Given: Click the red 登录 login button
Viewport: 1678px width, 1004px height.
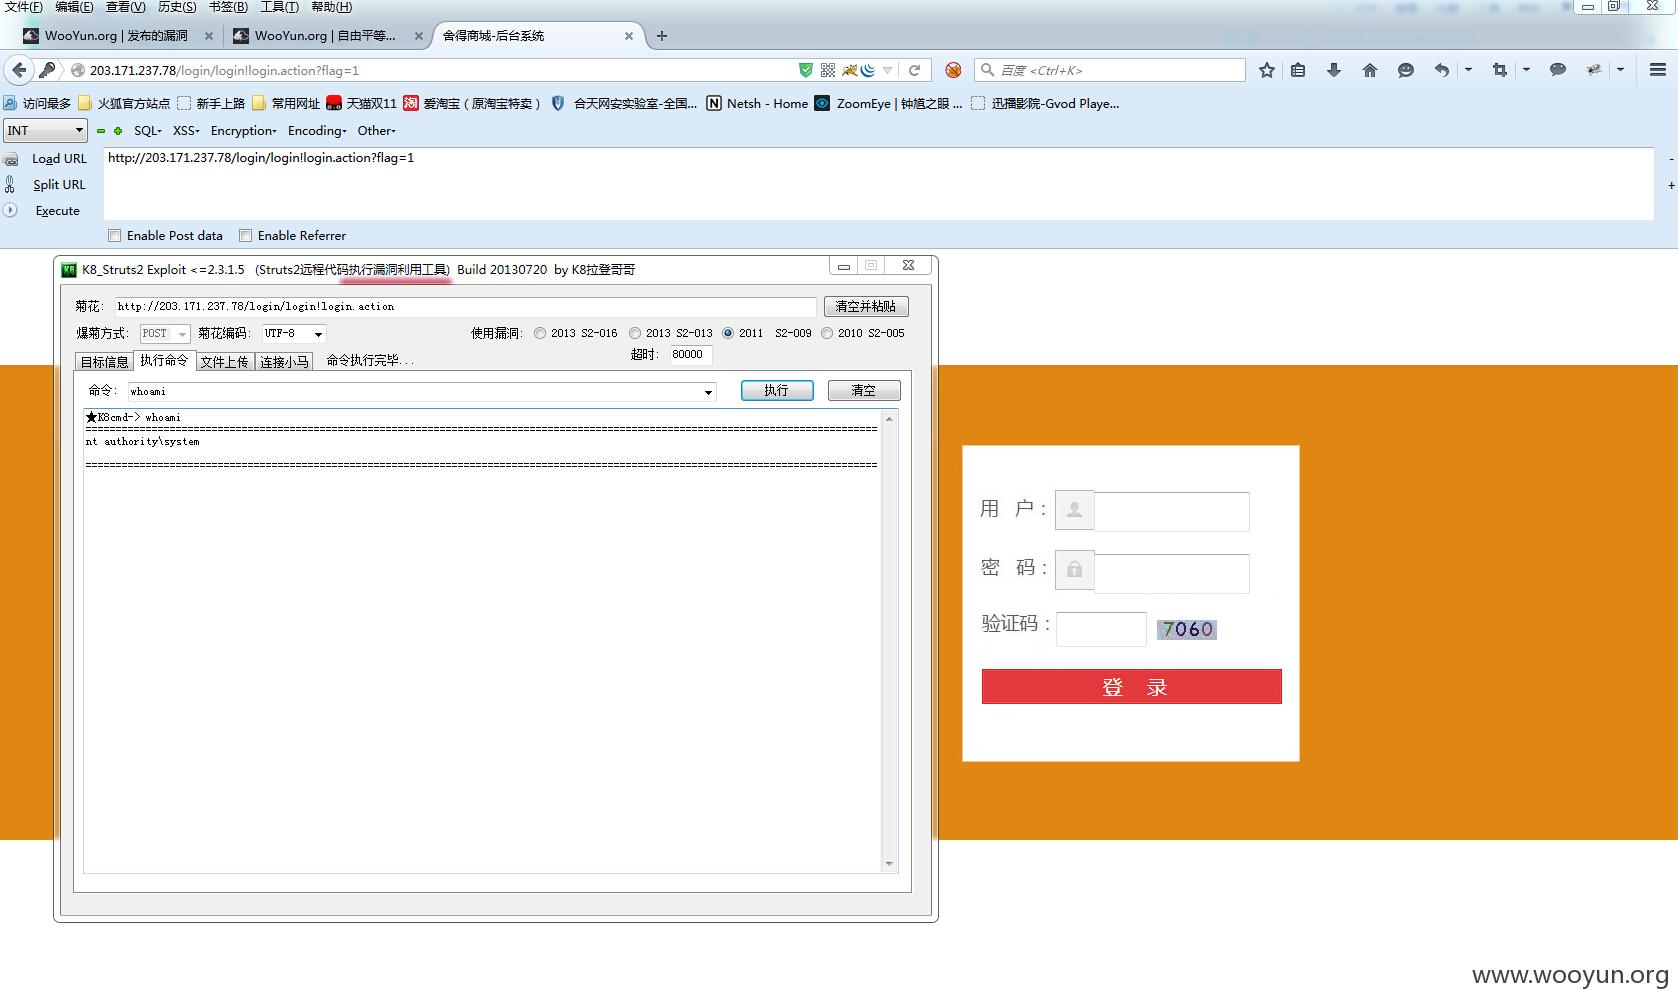Looking at the screenshot, I should coord(1131,687).
